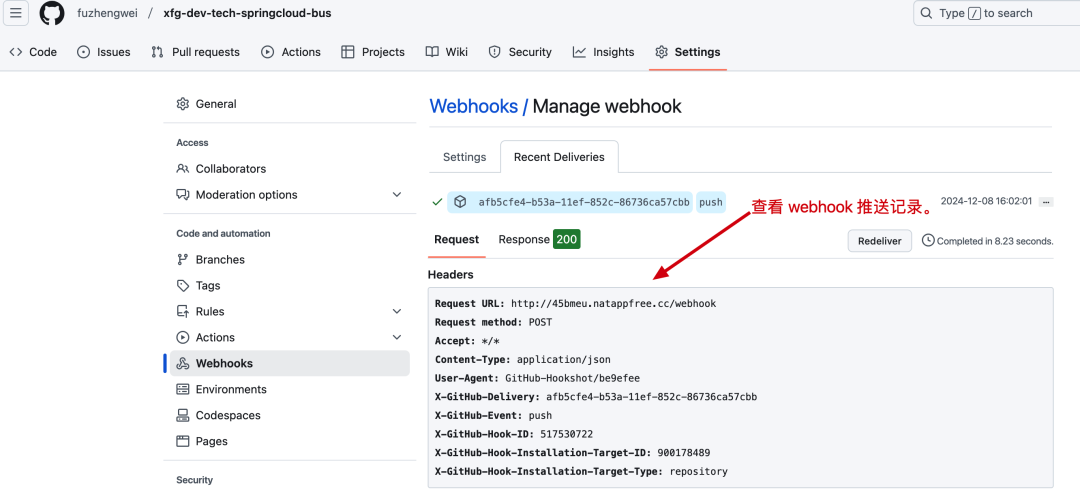Expand the Rules chevron in sidebar
1080x489 pixels.
coord(397,311)
